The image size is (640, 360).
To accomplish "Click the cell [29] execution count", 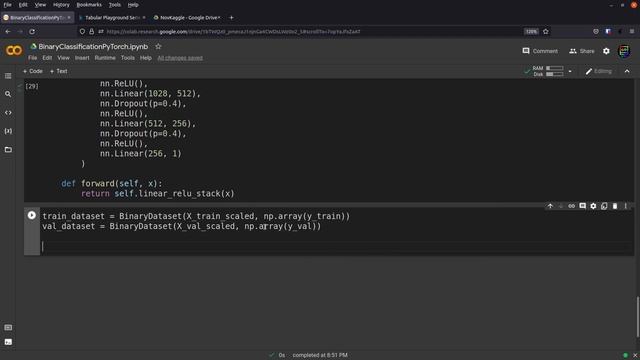I will 32,86.
